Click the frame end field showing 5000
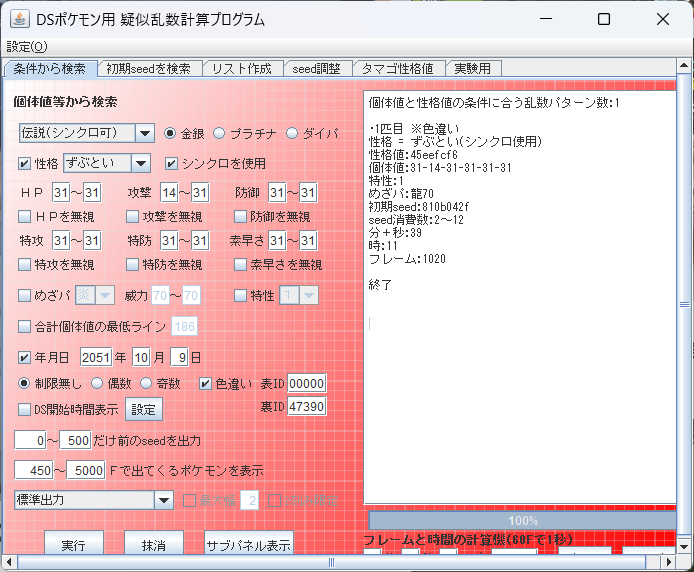The image size is (694, 572). click(x=86, y=470)
